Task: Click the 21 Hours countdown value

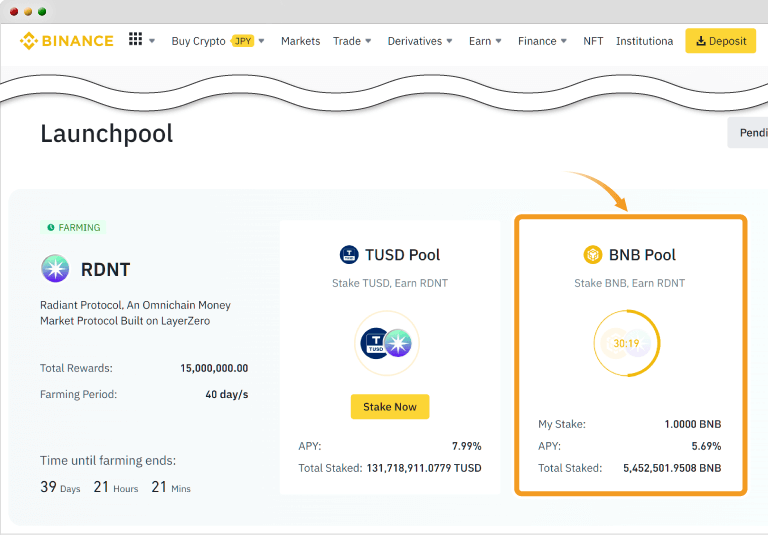Action: pyautogui.click(x=116, y=487)
